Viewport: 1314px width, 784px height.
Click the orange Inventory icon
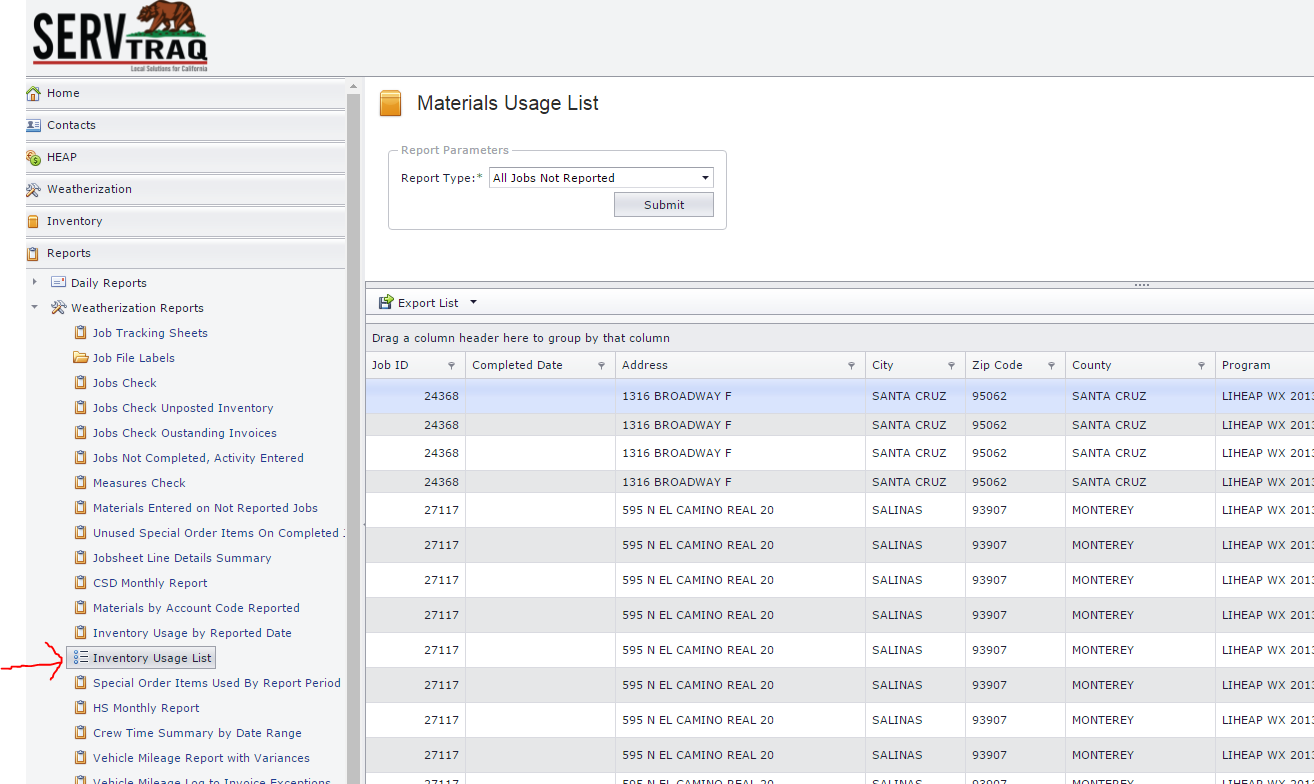34,220
